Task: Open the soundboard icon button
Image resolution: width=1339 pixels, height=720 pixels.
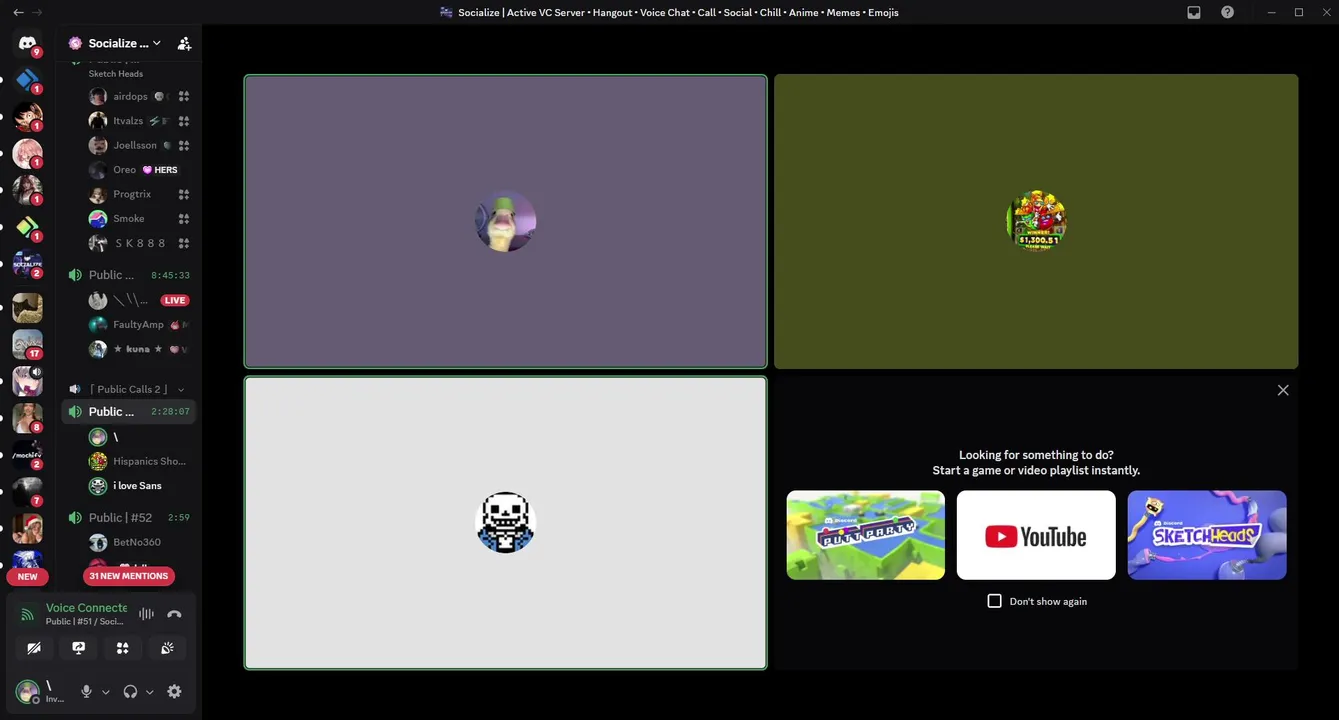Action: click(x=167, y=648)
